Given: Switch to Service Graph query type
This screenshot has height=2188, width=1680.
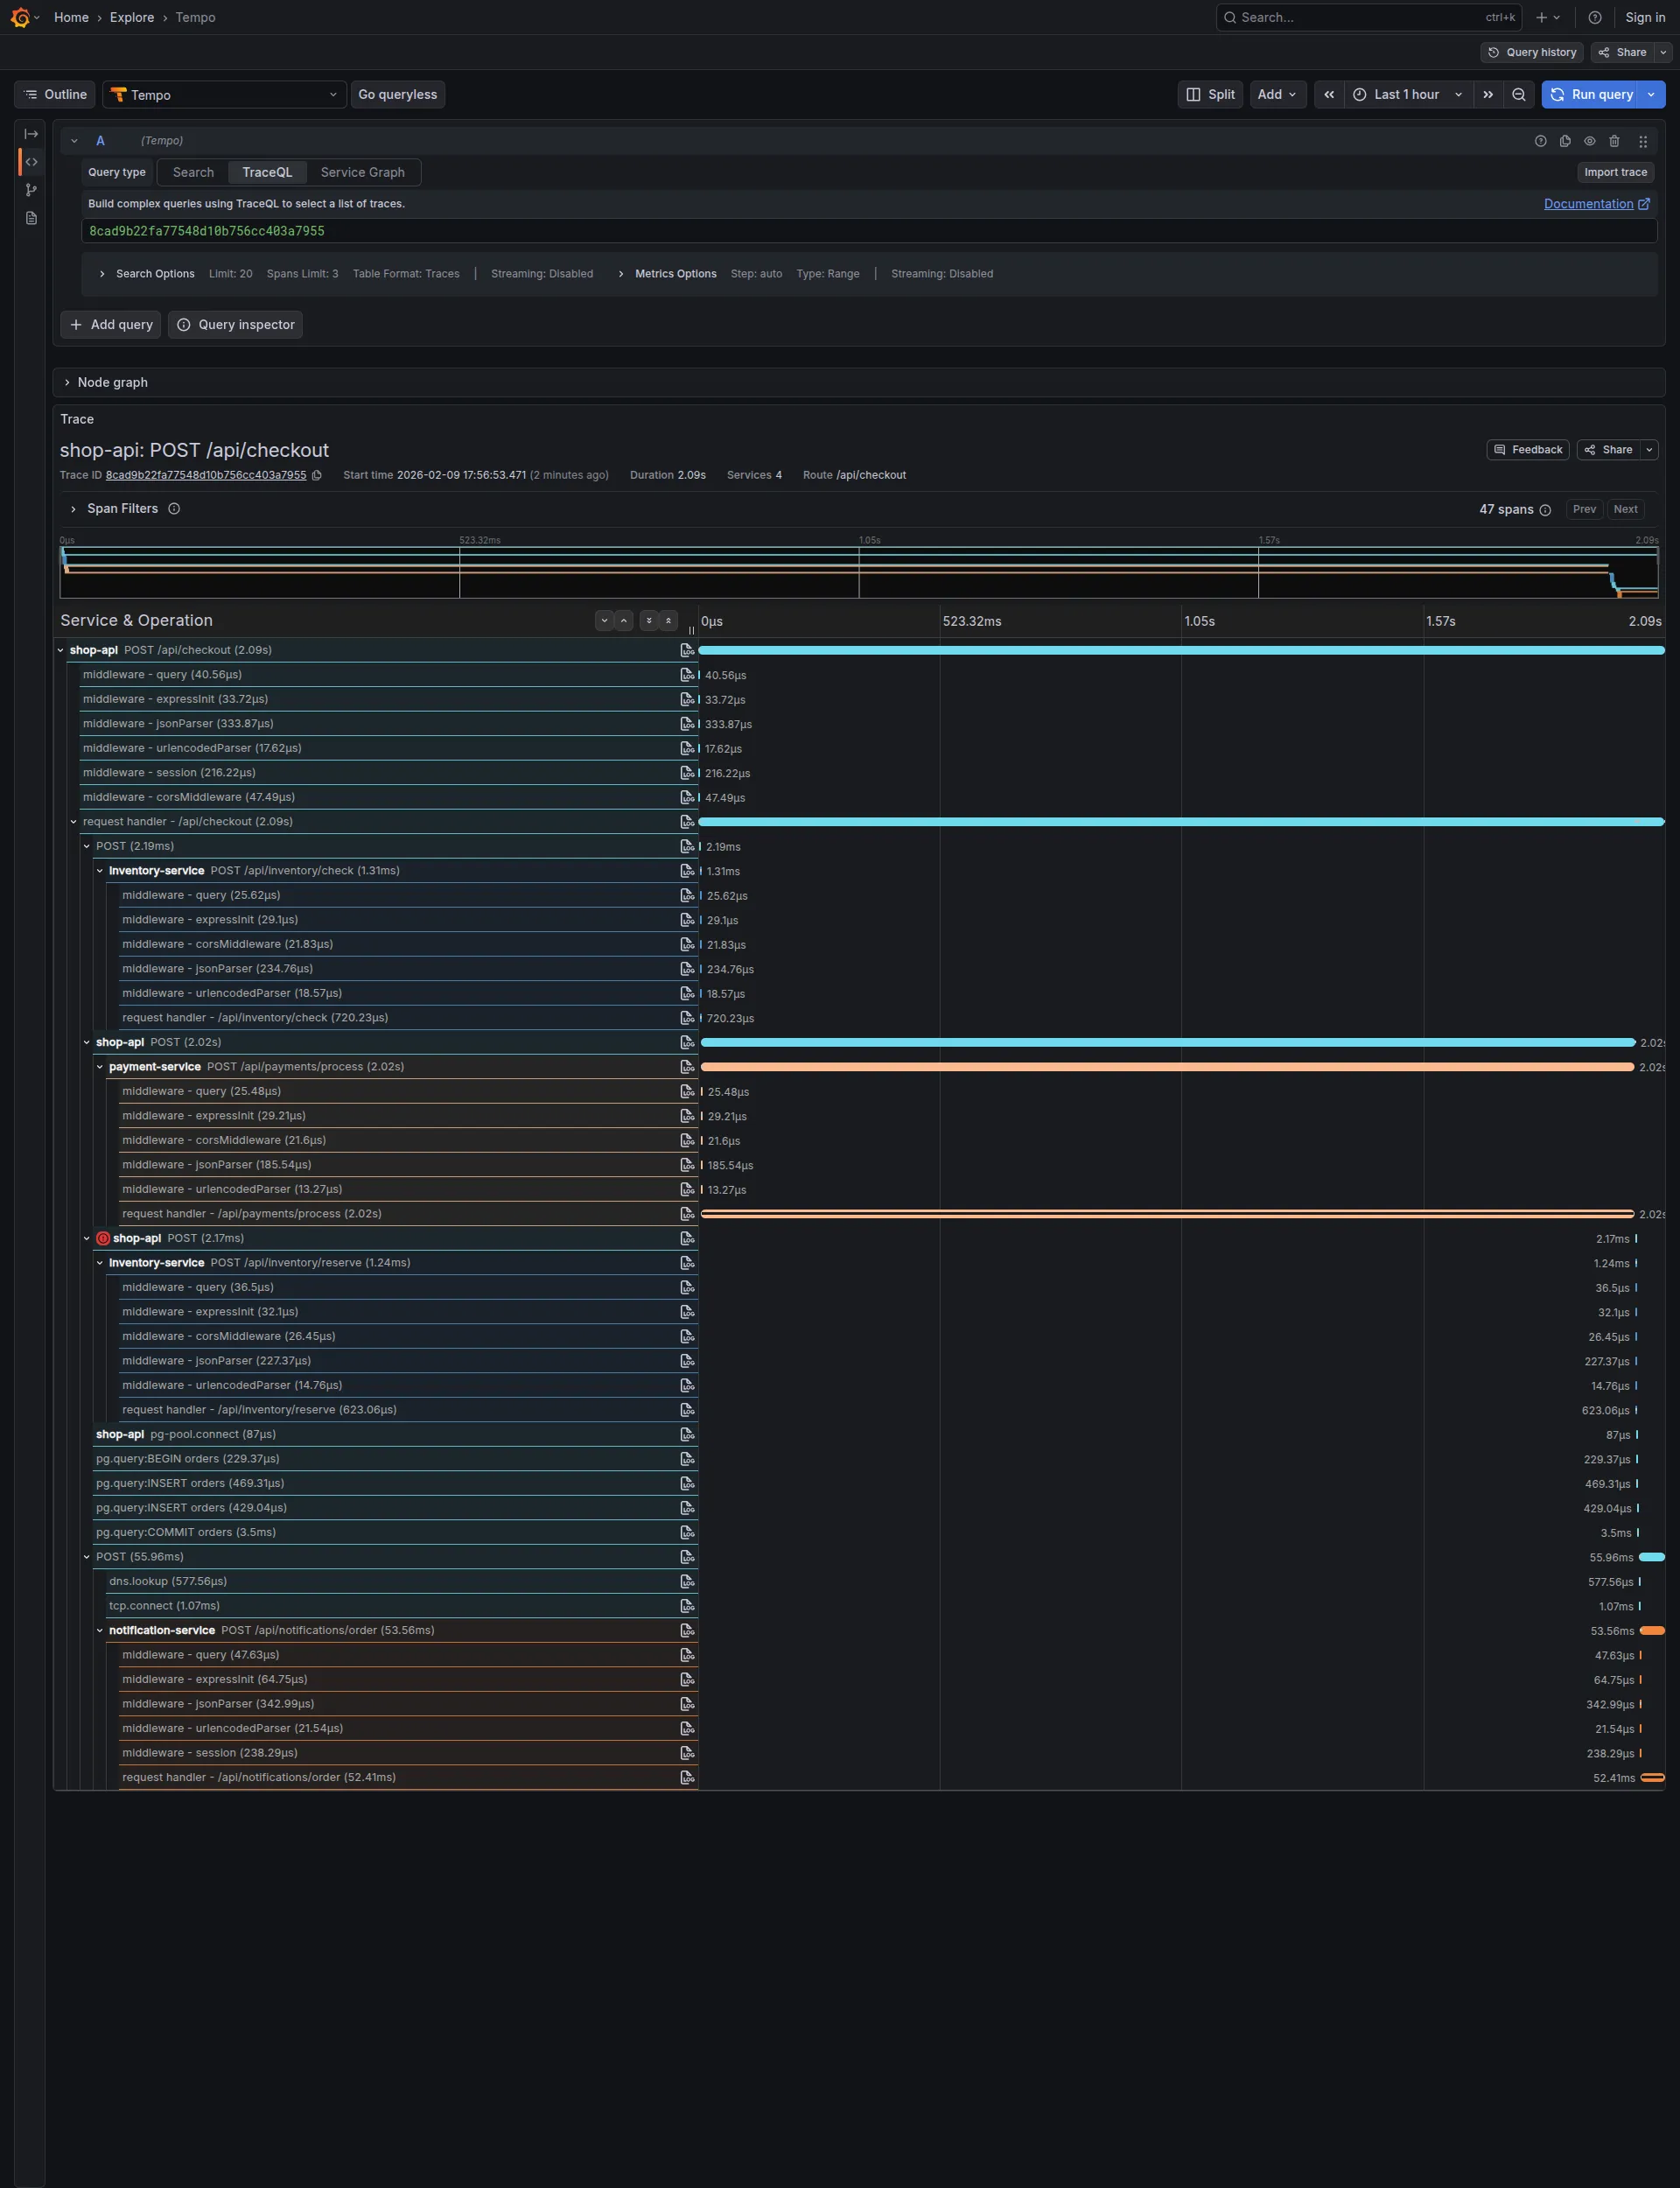Looking at the screenshot, I should click(x=362, y=172).
